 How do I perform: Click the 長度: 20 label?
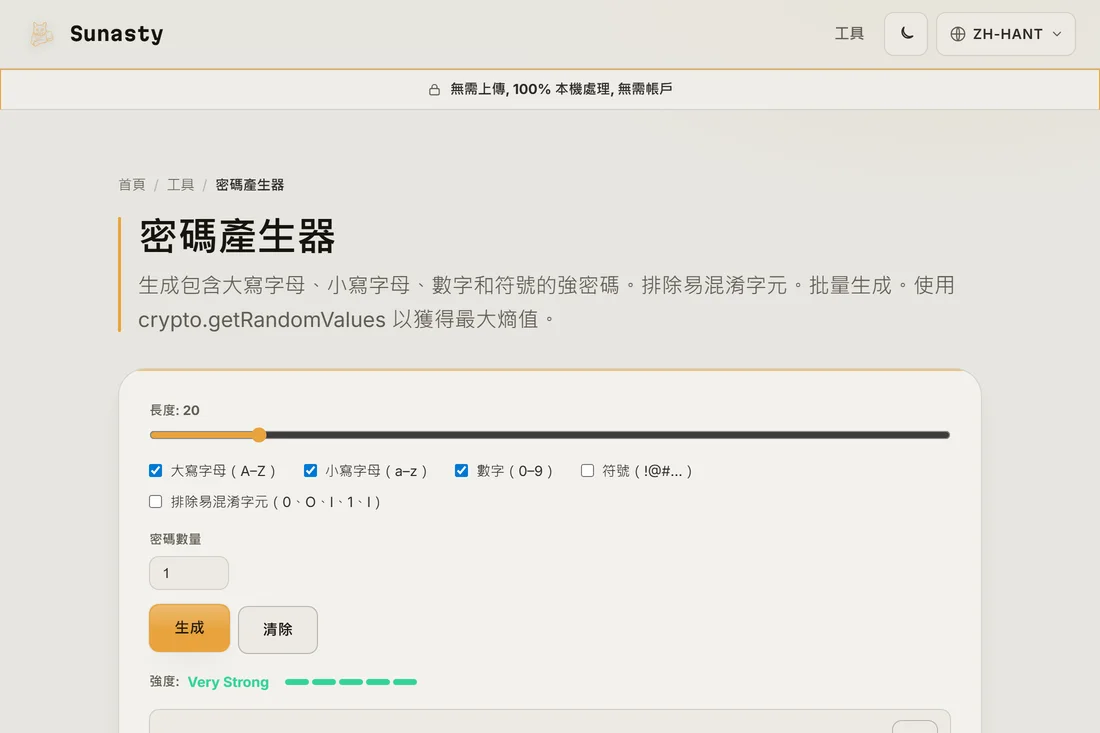point(175,410)
